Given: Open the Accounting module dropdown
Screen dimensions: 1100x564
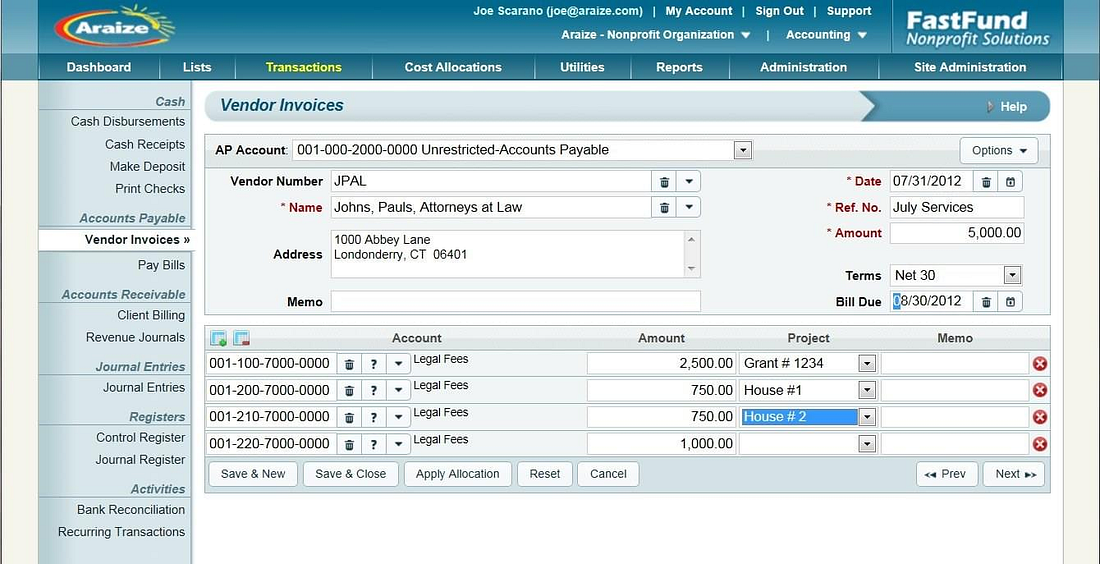Looking at the screenshot, I should click(x=826, y=34).
